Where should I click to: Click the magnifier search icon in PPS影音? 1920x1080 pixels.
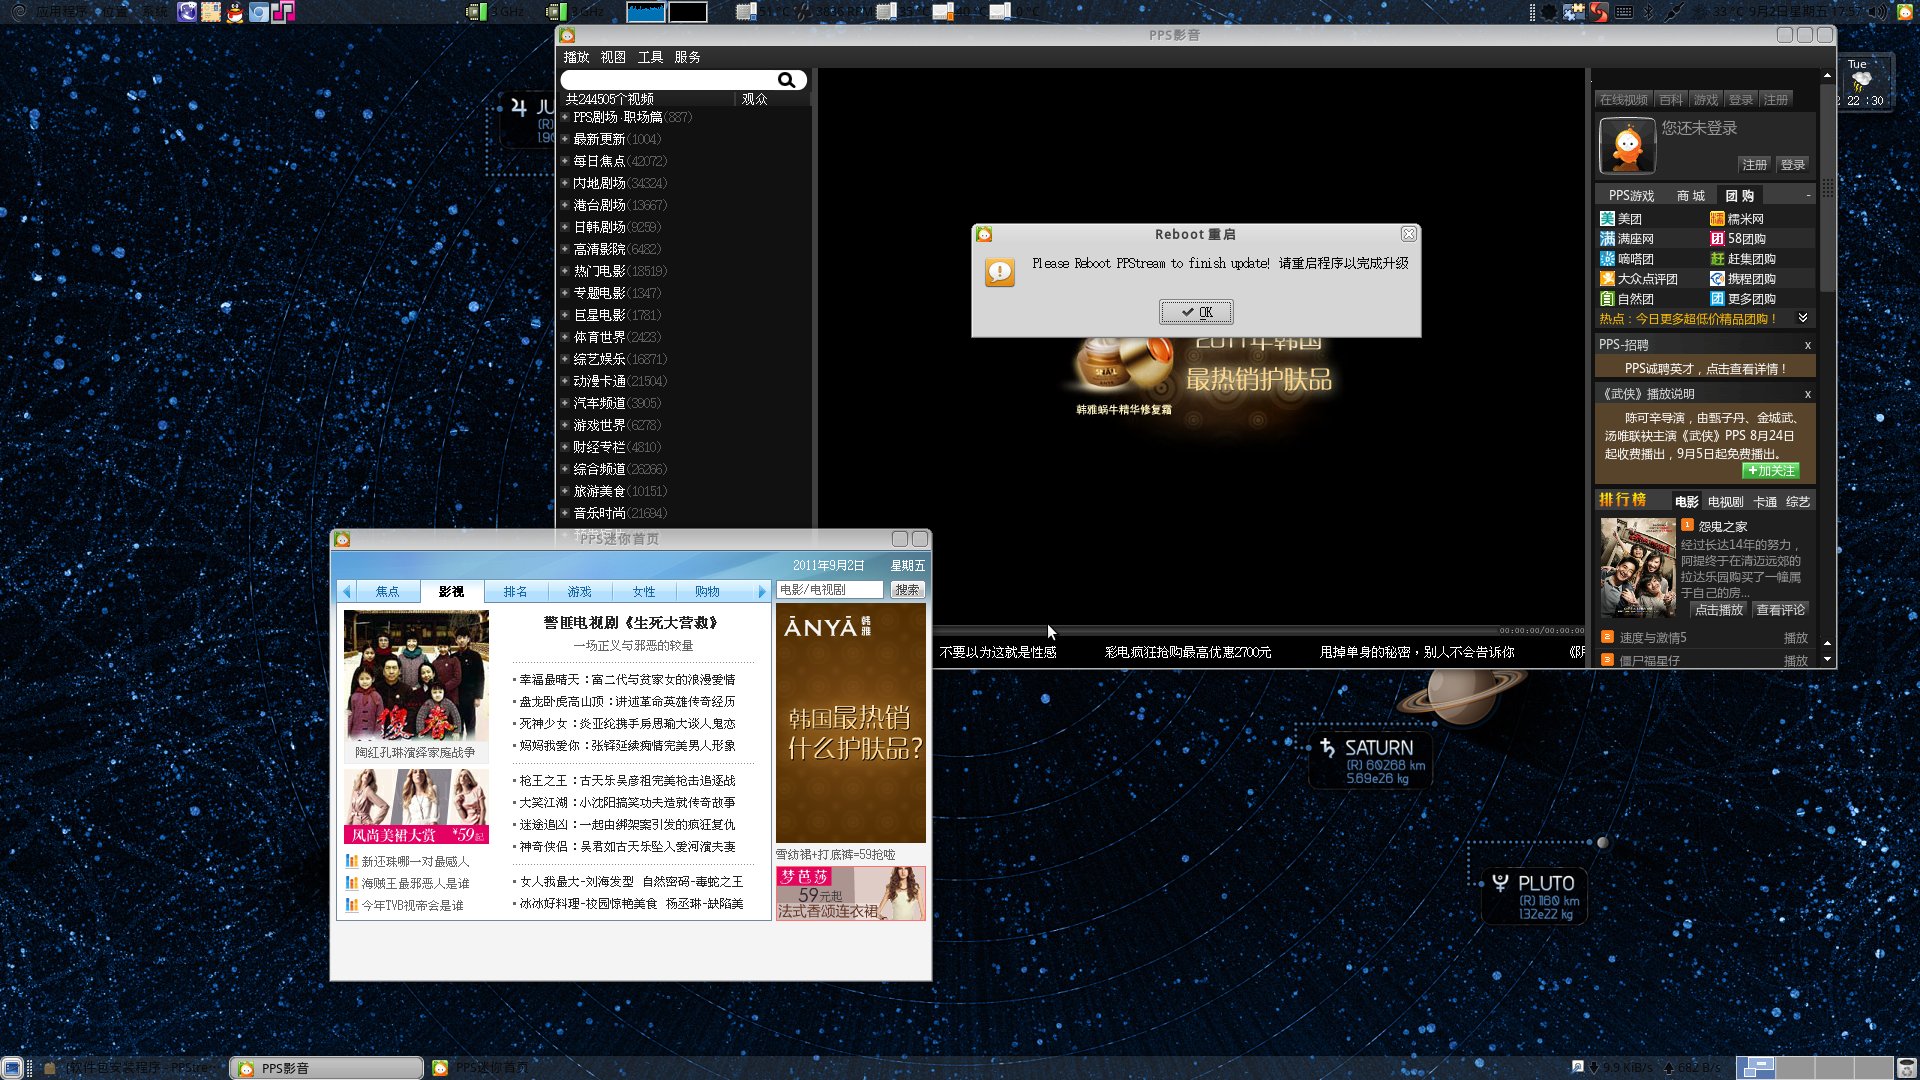(x=786, y=80)
